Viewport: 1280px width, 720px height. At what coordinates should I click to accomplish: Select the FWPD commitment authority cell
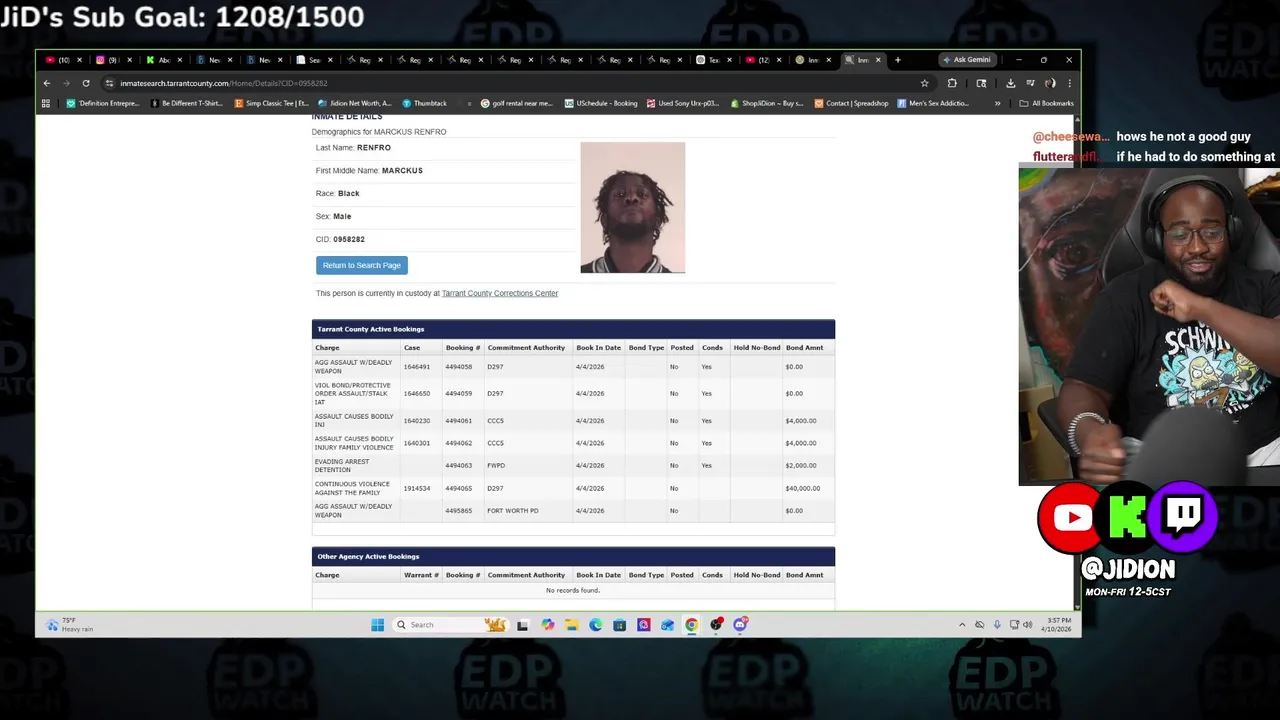pyautogui.click(x=496, y=466)
